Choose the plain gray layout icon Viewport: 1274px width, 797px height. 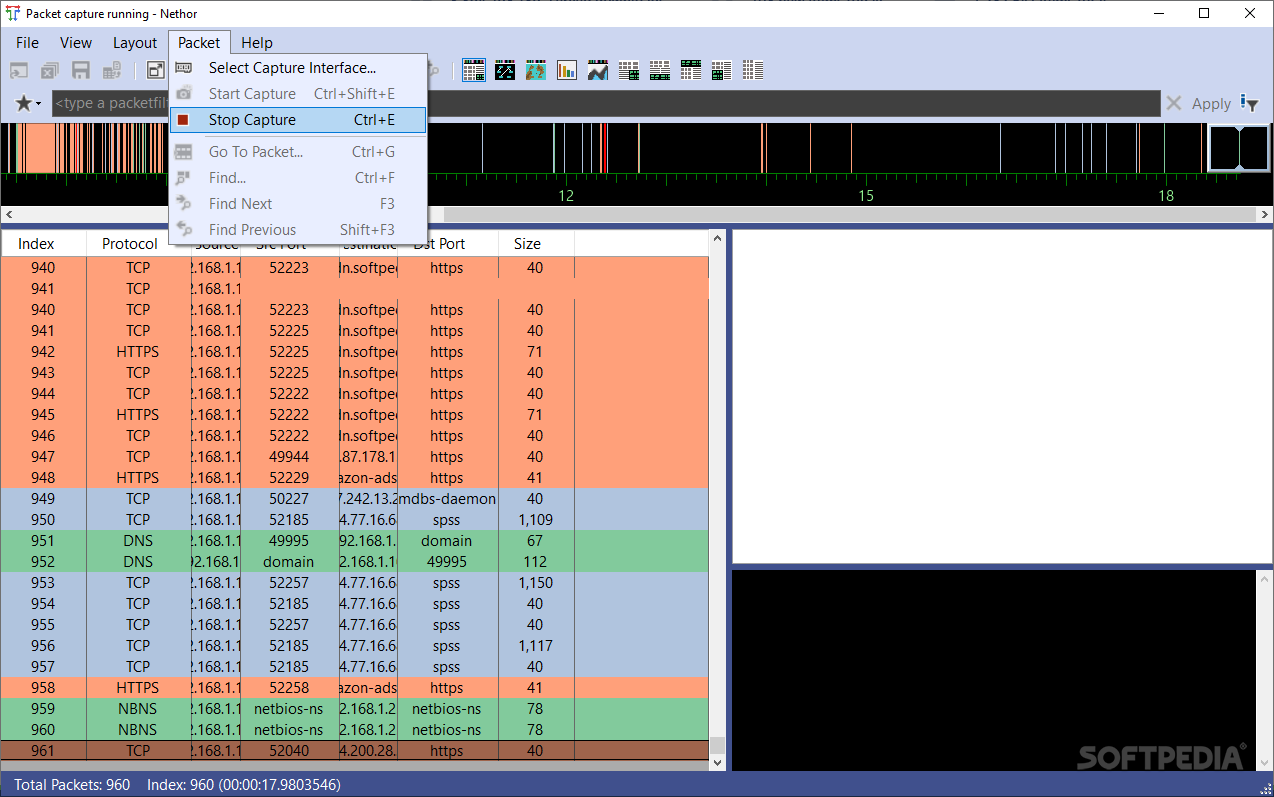click(x=753, y=70)
